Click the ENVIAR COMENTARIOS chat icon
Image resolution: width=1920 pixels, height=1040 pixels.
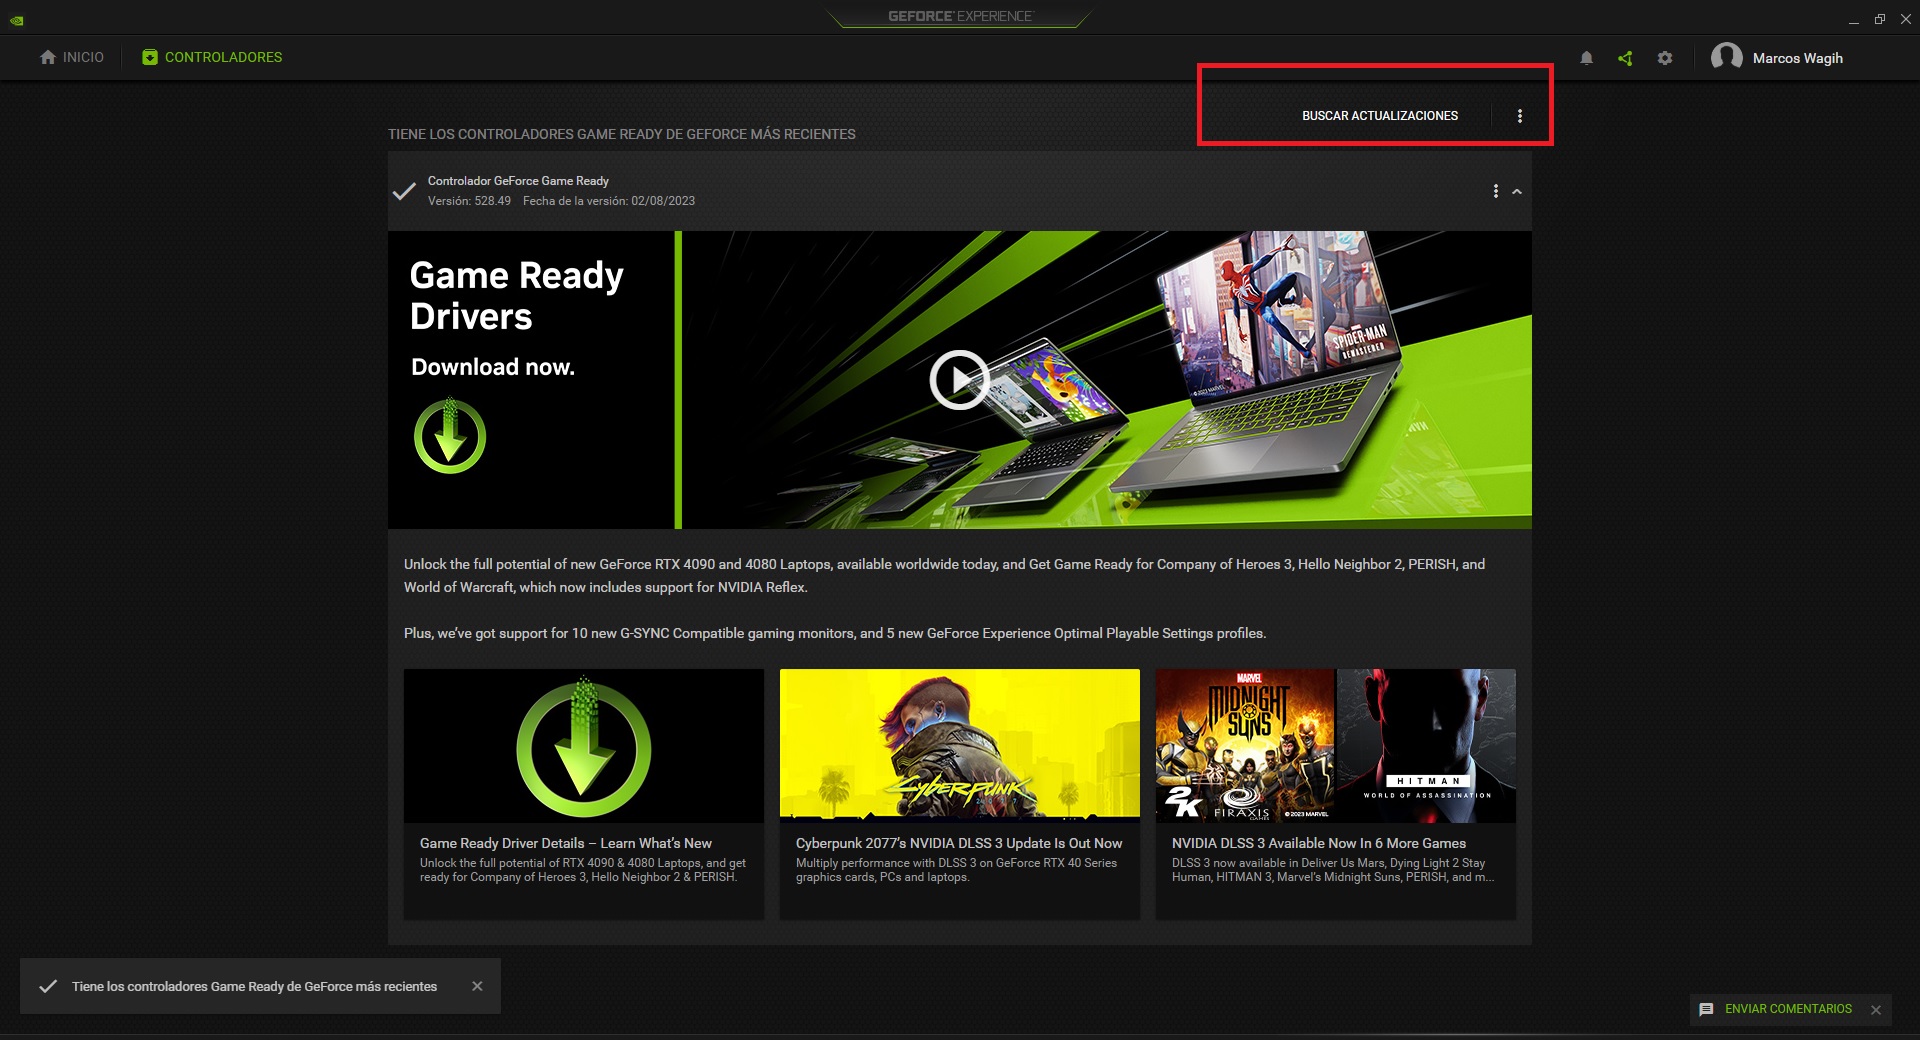click(x=1706, y=1009)
